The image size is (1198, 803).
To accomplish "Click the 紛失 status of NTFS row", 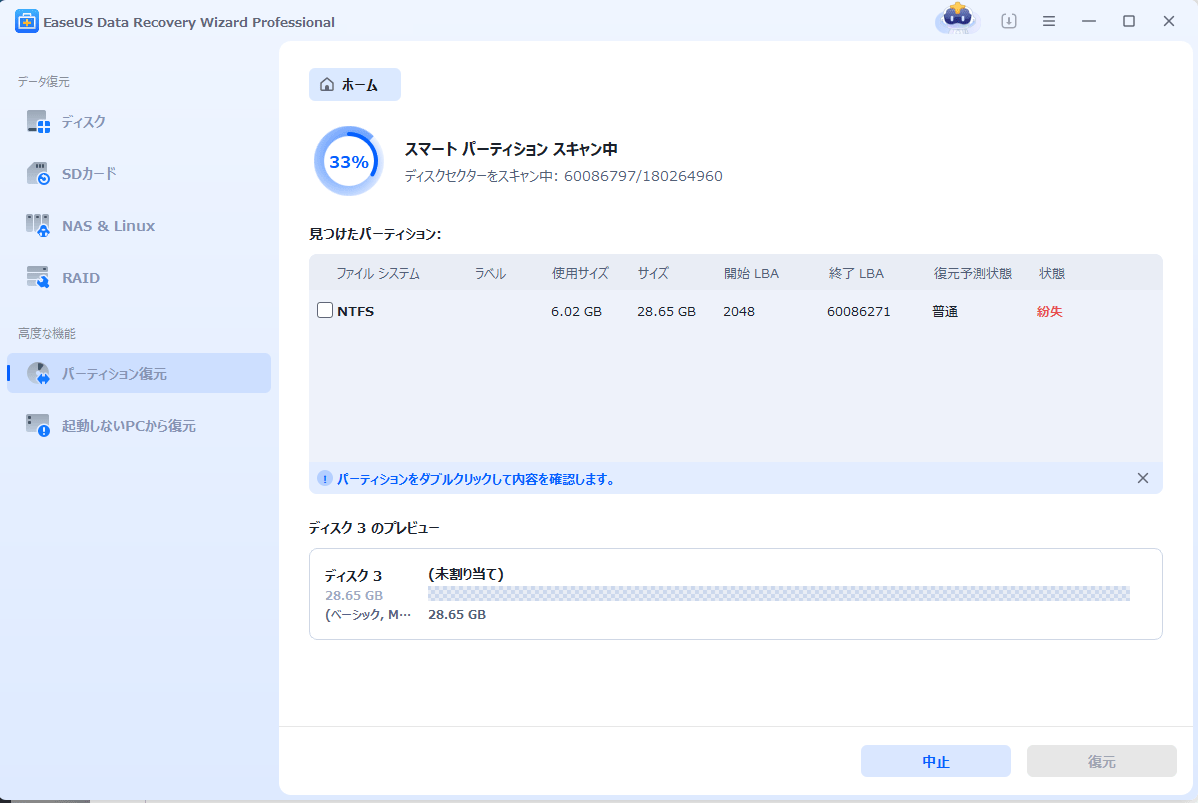I will pos(1049,311).
